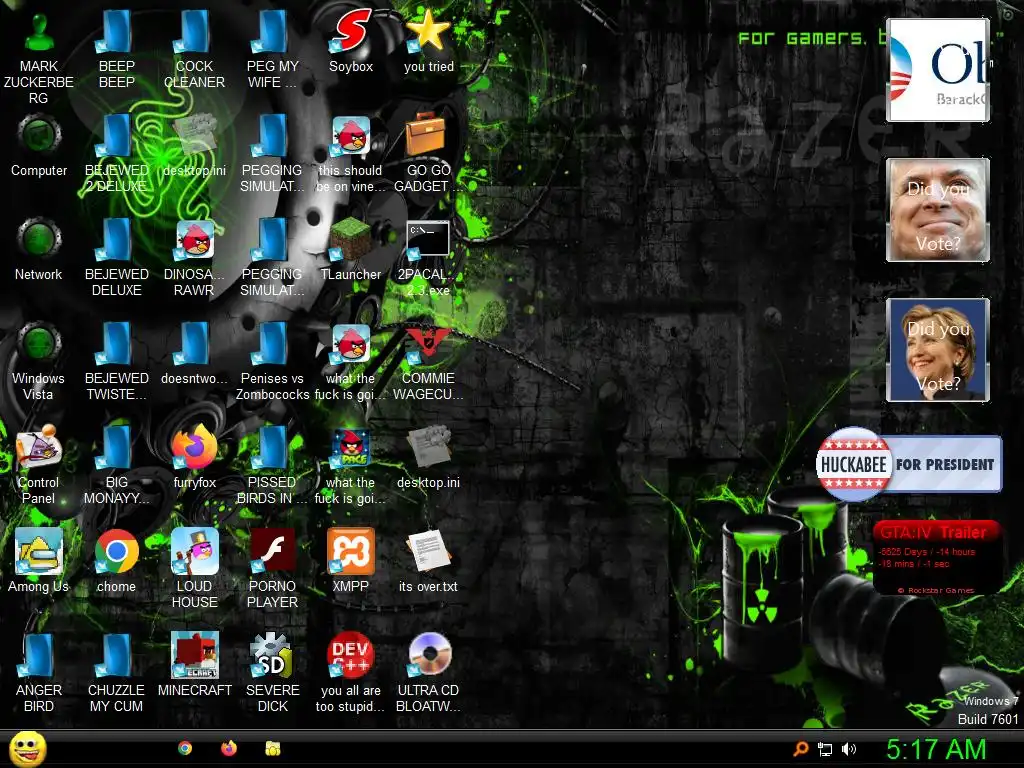Open the network tray icon
This screenshot has width=1024, height=768.
(x=825, y=750)
